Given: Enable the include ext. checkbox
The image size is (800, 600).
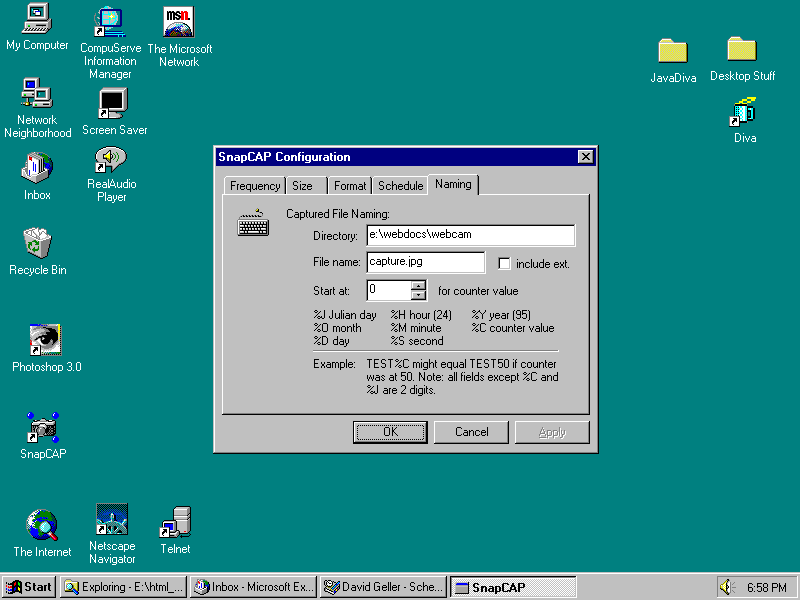Looking at the screenshot, I should pyautogui.click(x=504, y=264).
